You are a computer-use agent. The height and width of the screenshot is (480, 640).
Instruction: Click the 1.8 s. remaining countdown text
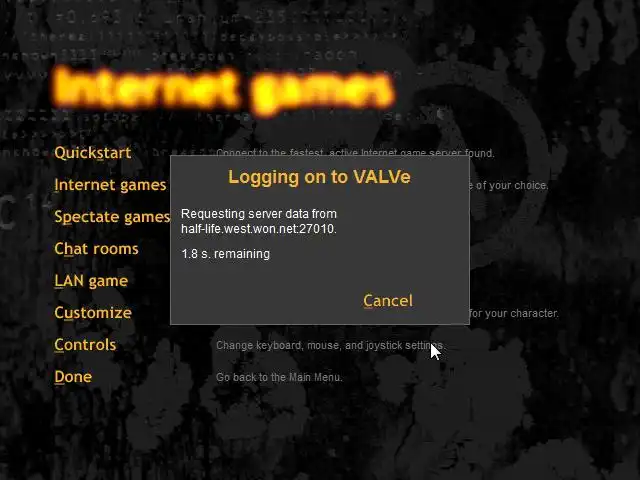(x=225, y=254)
